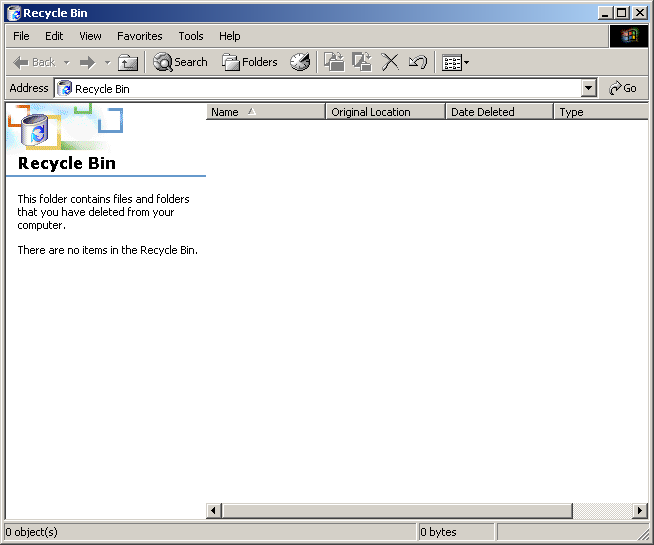This screenshot has height=545, width=654.
Task: Click the Up folder toolbar icon
Action: click(x=128, y=62)
